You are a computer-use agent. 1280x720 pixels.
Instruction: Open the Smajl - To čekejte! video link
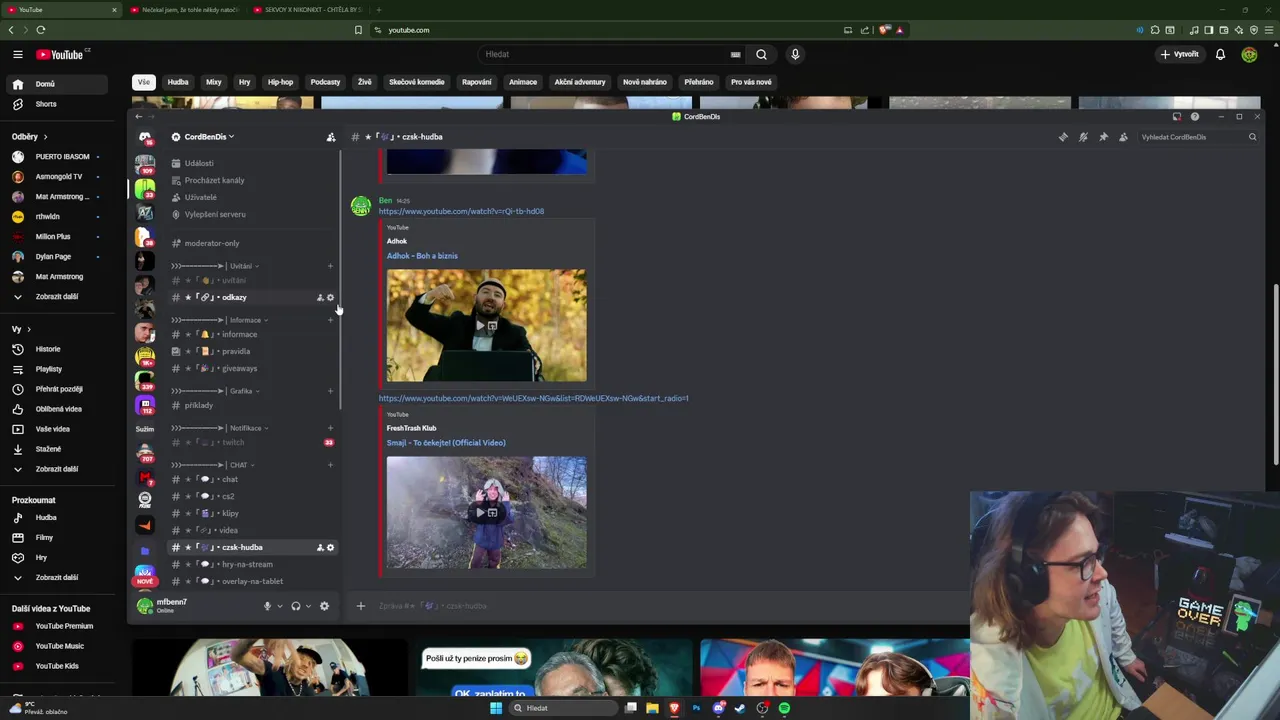tap(446, 443)
